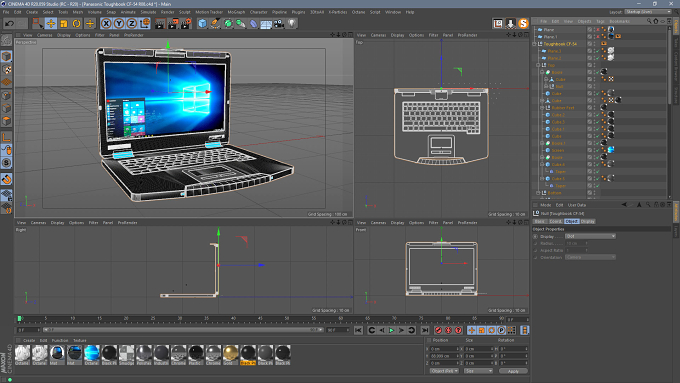Open the Display dropdown set to Dot
Image resolution: width=680 pixels, height=383 pixels.
[x=590, y=236]
